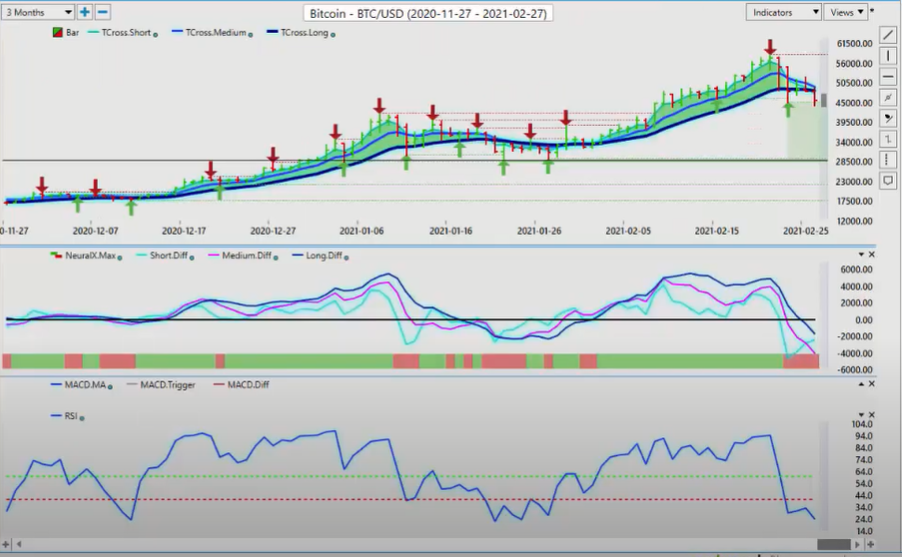Click the Short.Diff legend entry
This screenshot has height=557, width=902.
coord(169,255)
